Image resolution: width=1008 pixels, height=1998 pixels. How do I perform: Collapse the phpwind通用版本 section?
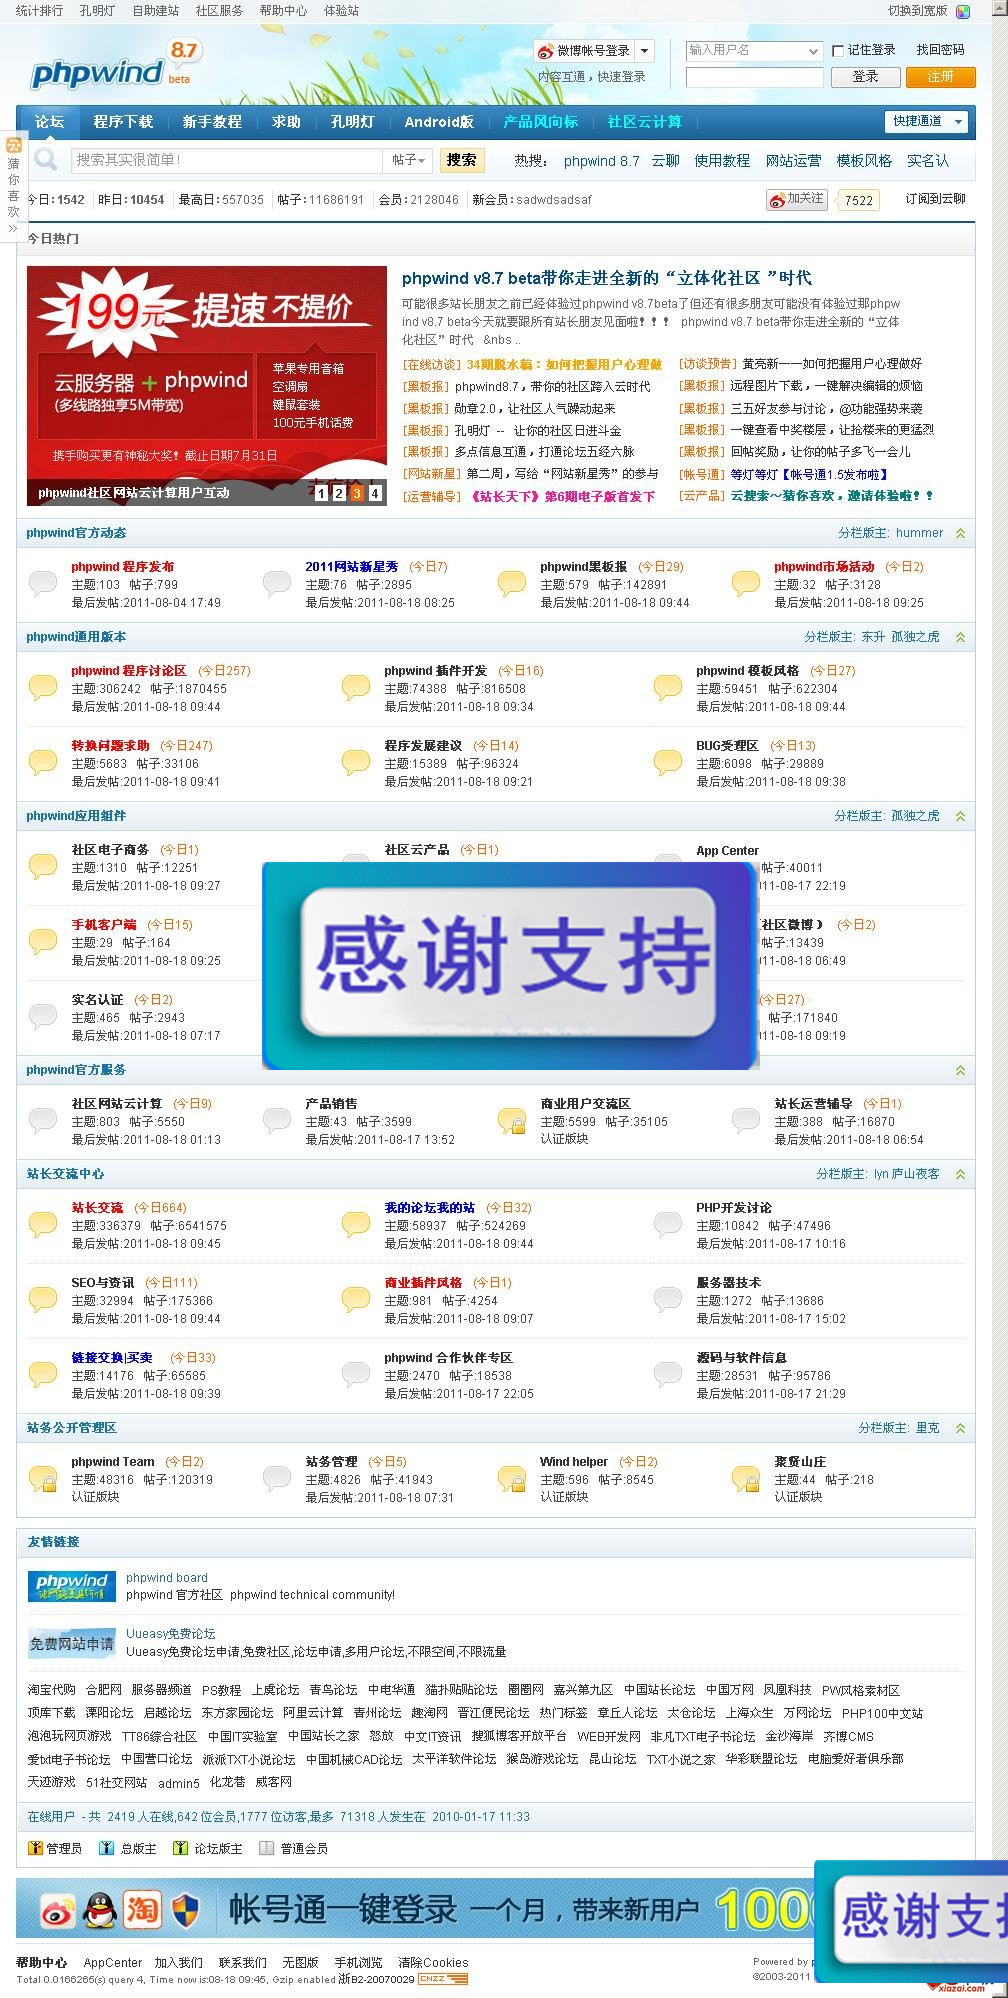click(x=960, y=637)
